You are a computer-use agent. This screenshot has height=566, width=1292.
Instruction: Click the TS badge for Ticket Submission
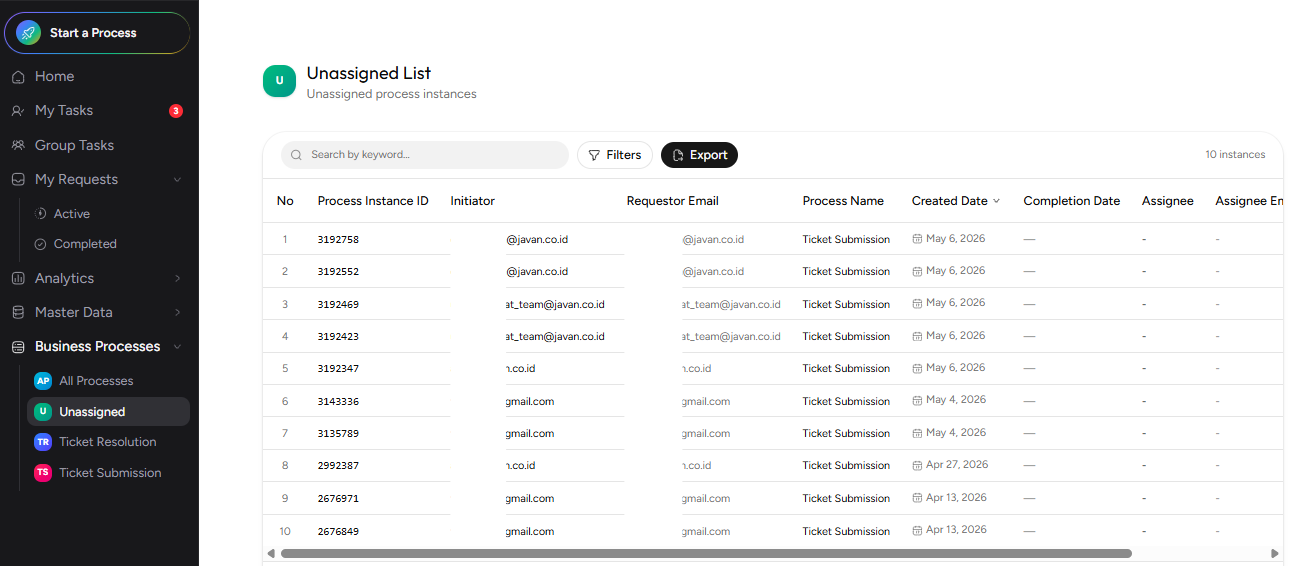pos(43,473)
